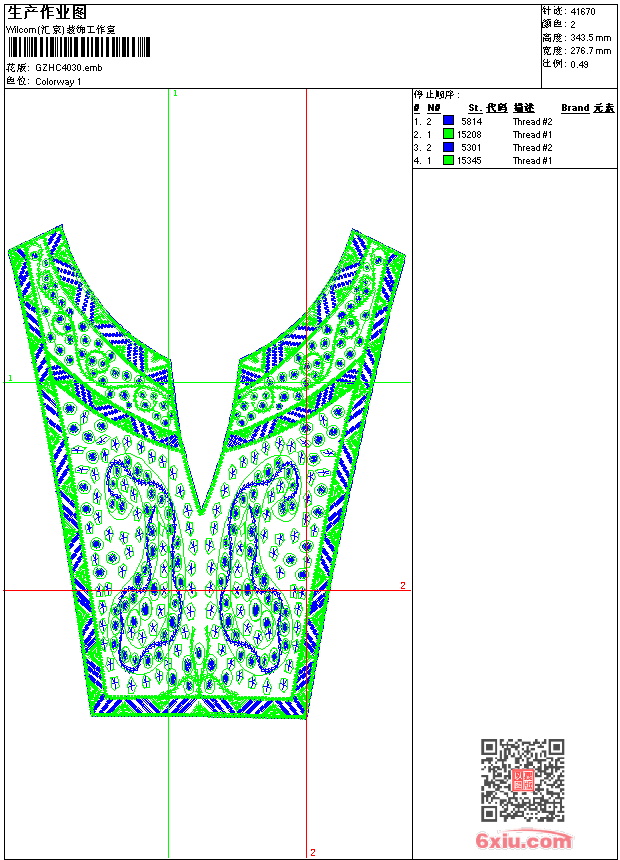The image size is (620, 860).
Task: Click the 生产作业图 worksheet title
Action: [x=47, y=12]
